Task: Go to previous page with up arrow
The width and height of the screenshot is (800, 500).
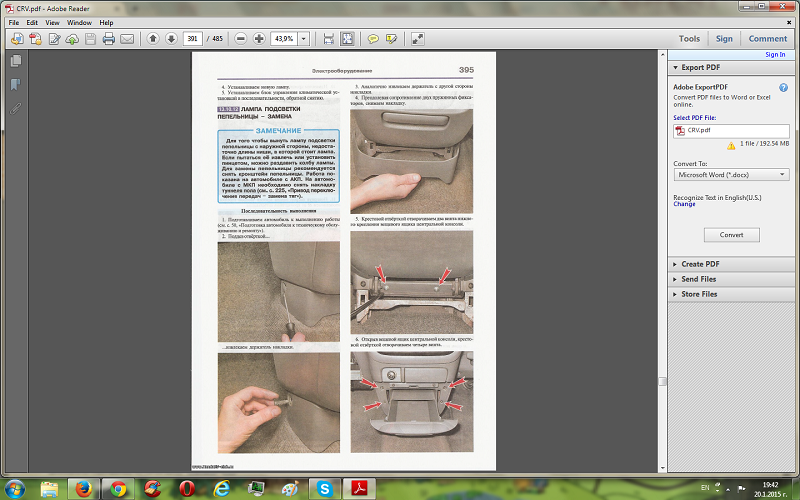Action: (153, 39)
